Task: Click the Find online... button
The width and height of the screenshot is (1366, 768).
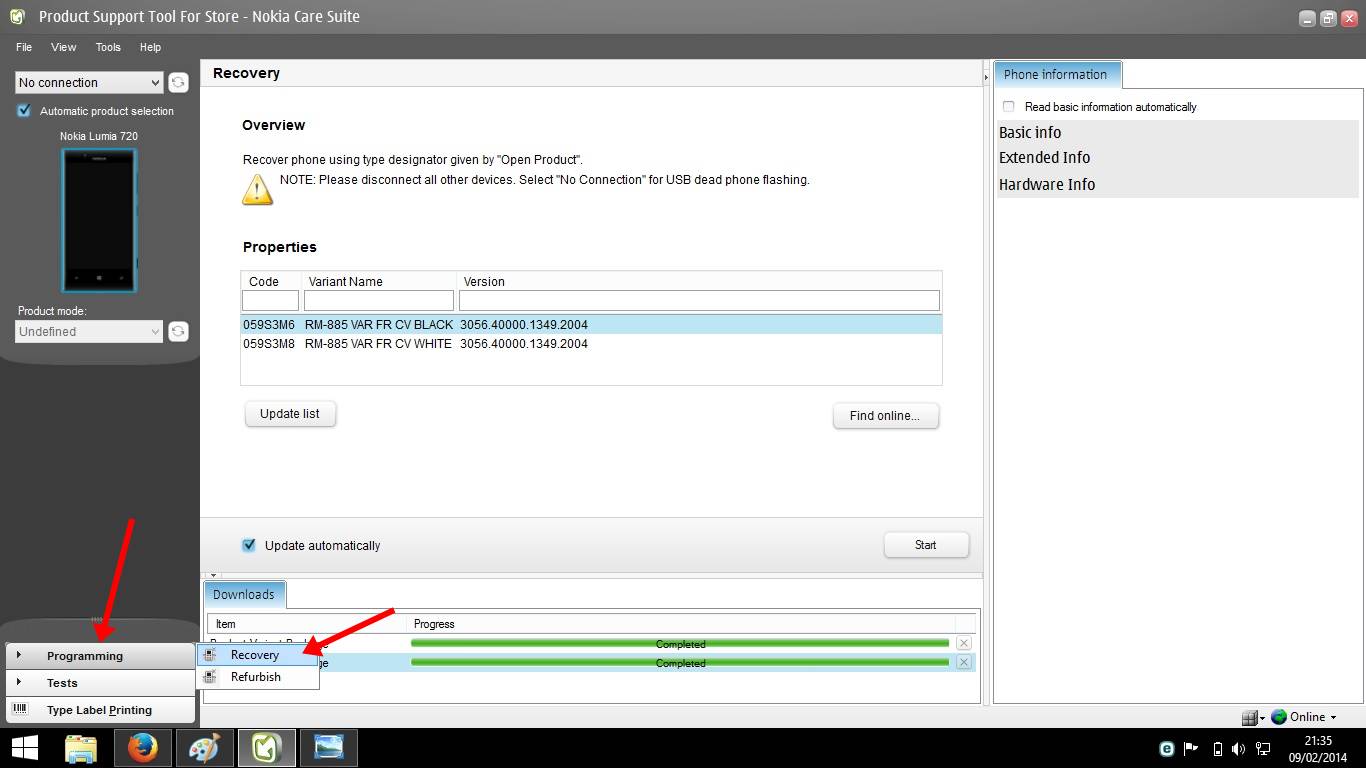Action: (x=885, y=416)
